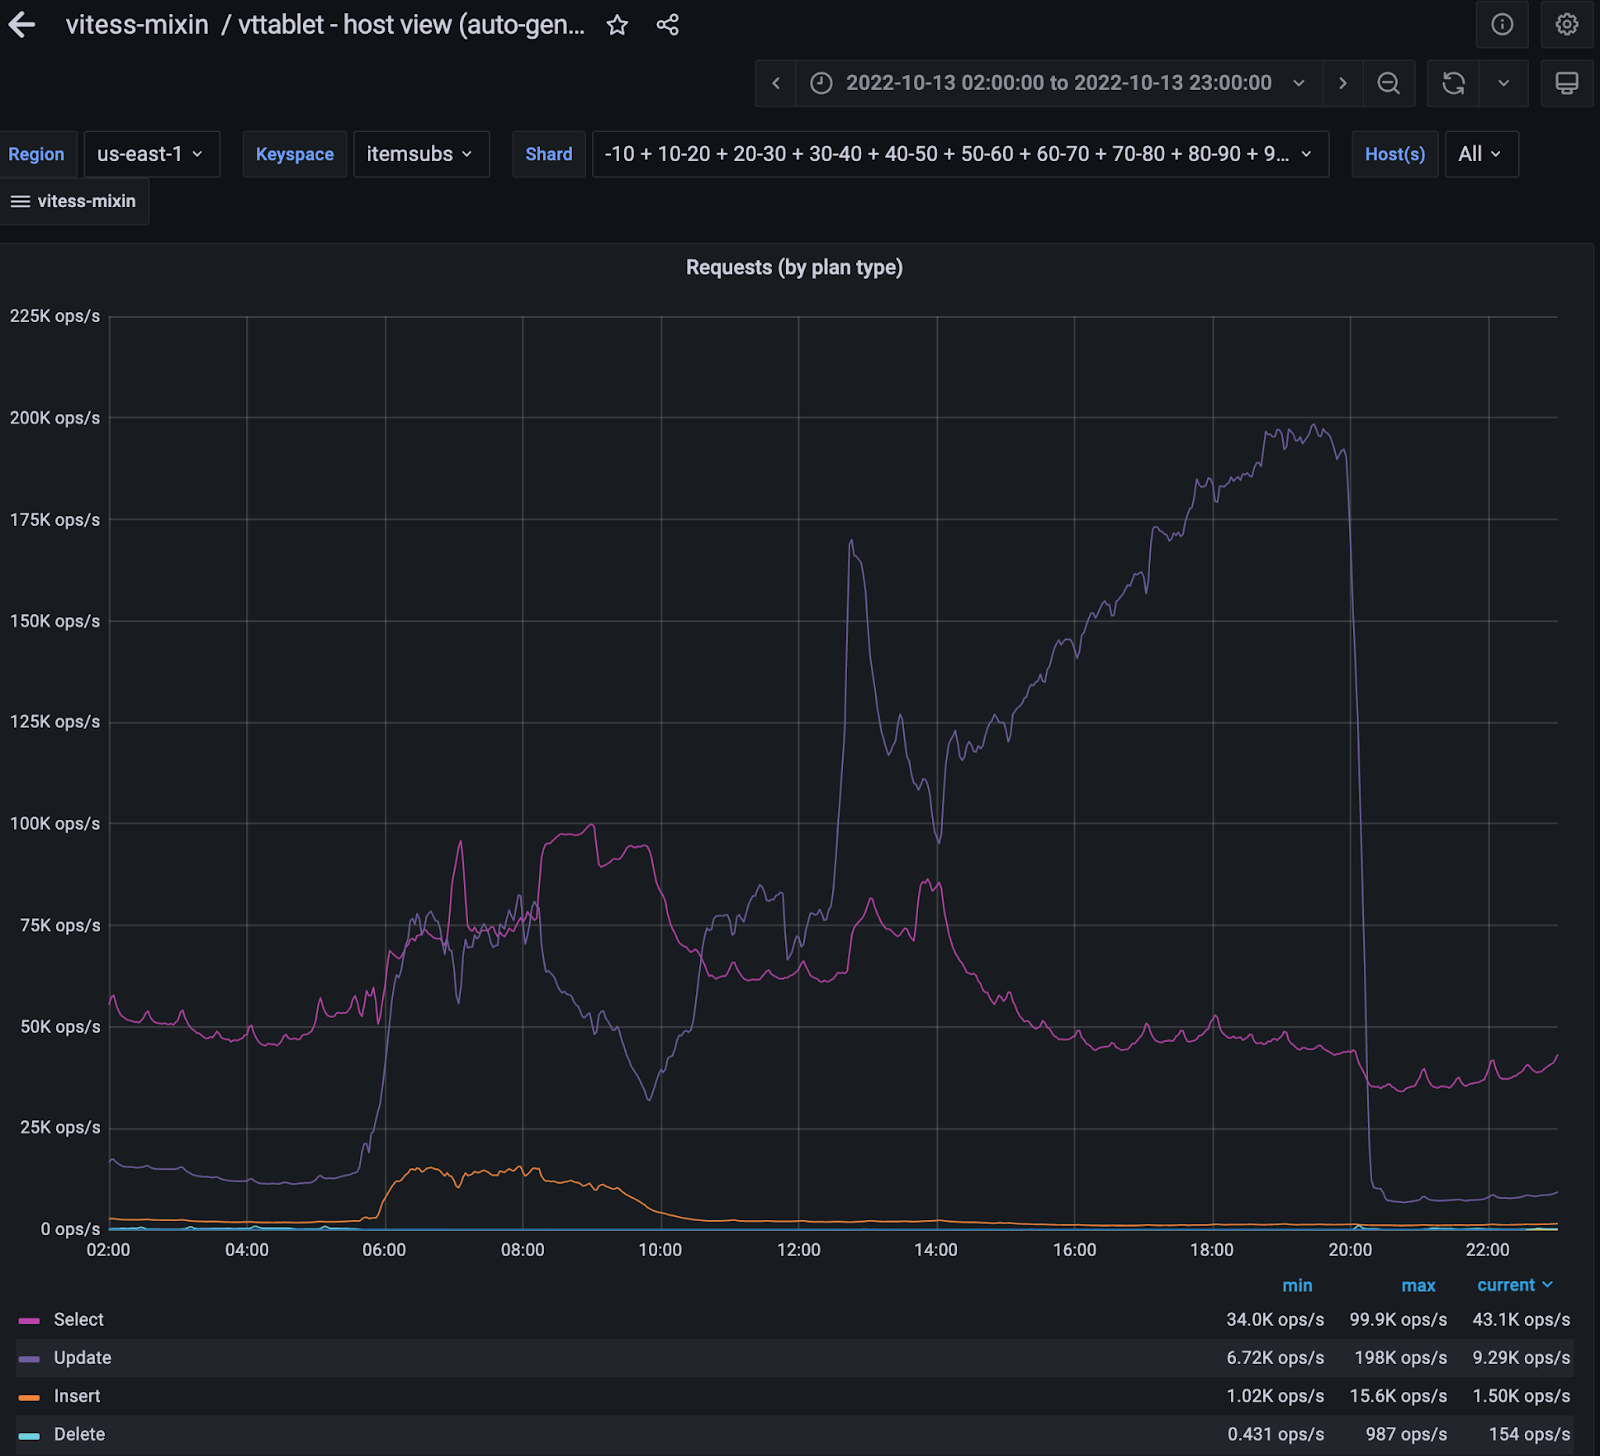The width and height of the screenshot is (1600, 1456).
Task: Click the back arrow icon
Action: (22, 25)
